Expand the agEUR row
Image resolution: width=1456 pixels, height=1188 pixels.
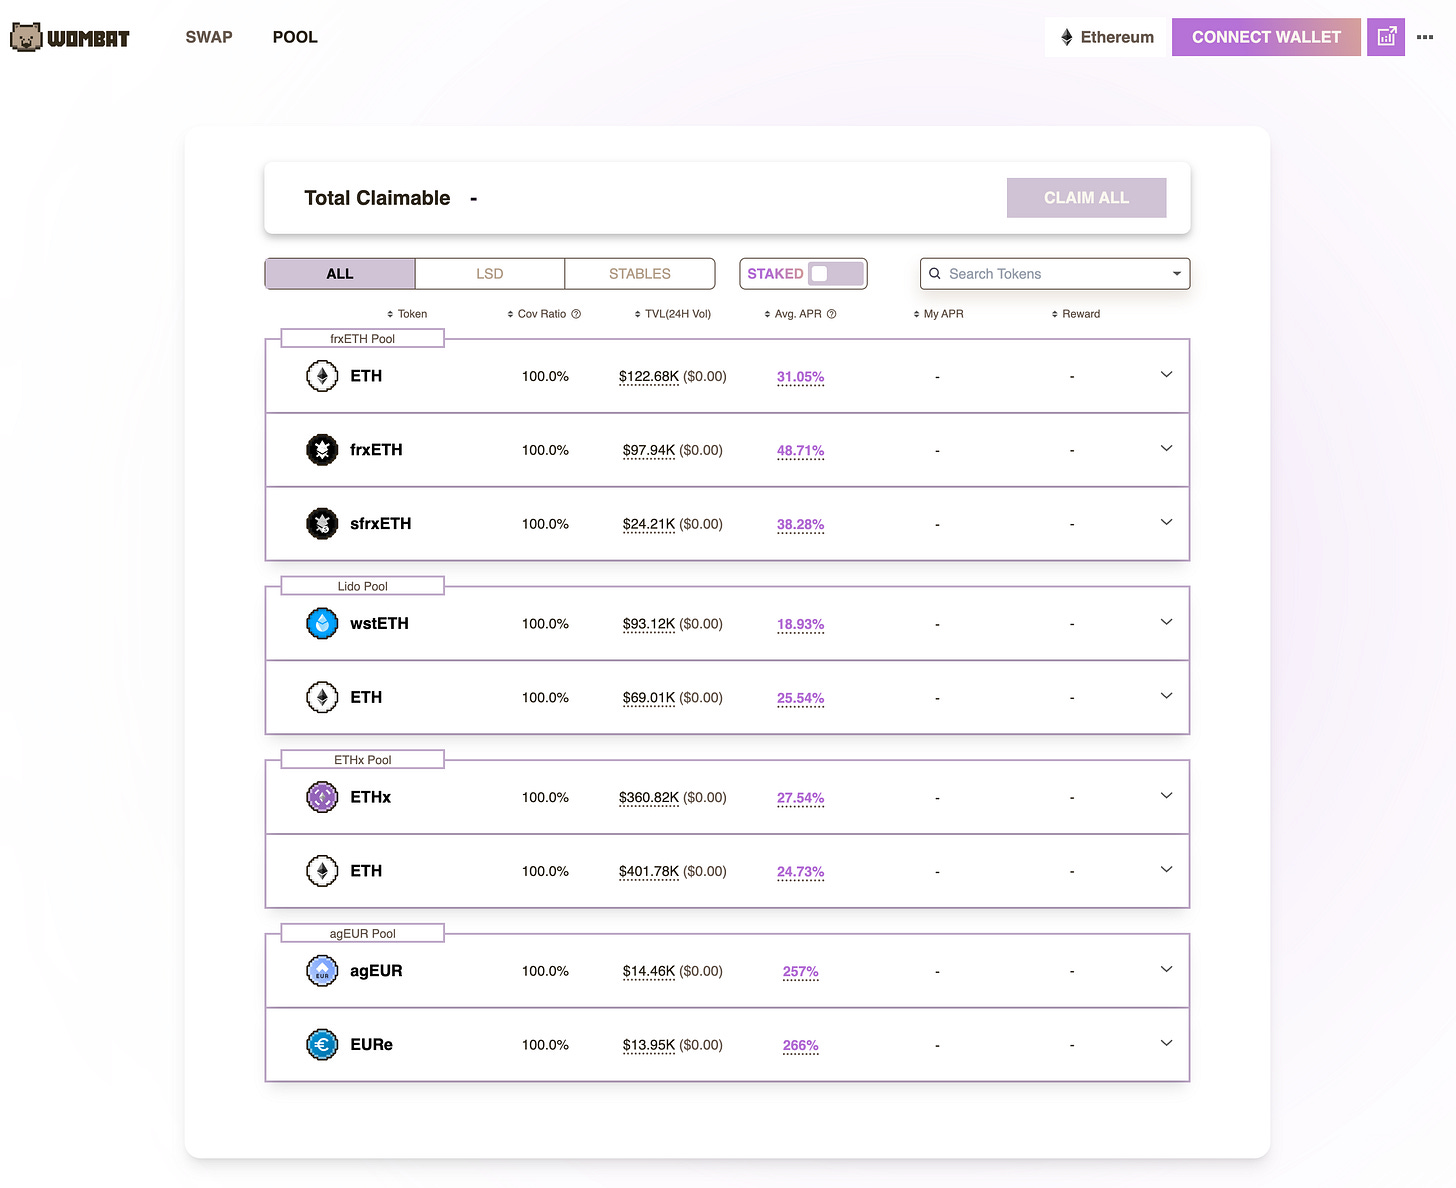click(1166, 970)
